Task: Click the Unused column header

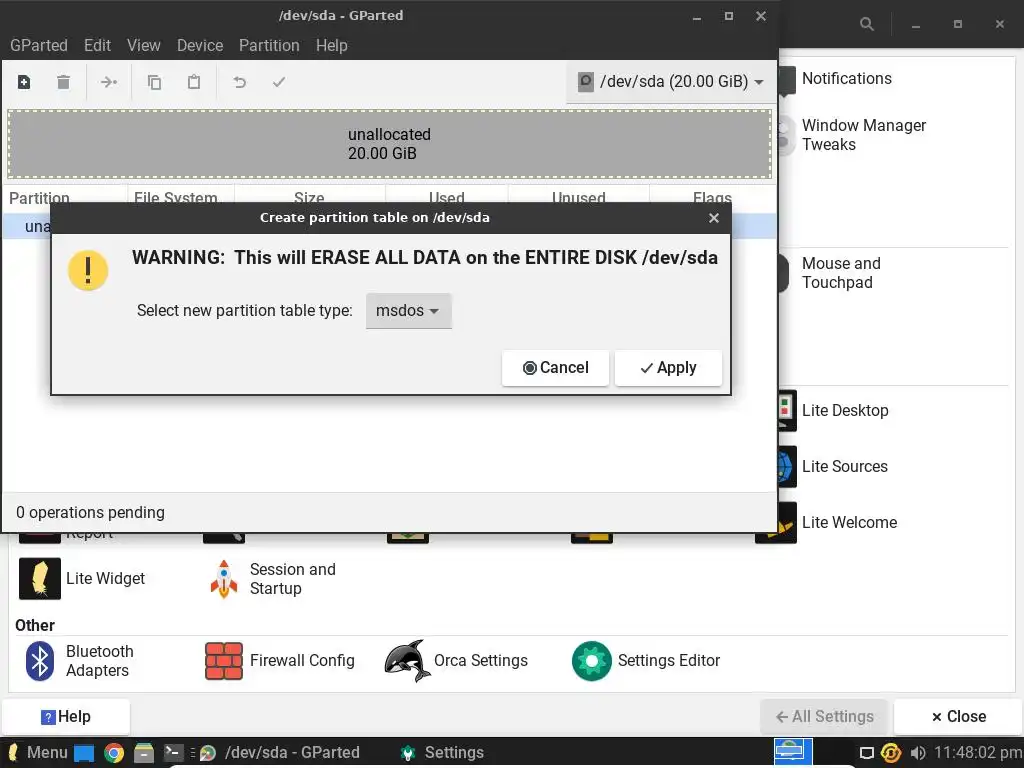Action: (x=579, y=196)
